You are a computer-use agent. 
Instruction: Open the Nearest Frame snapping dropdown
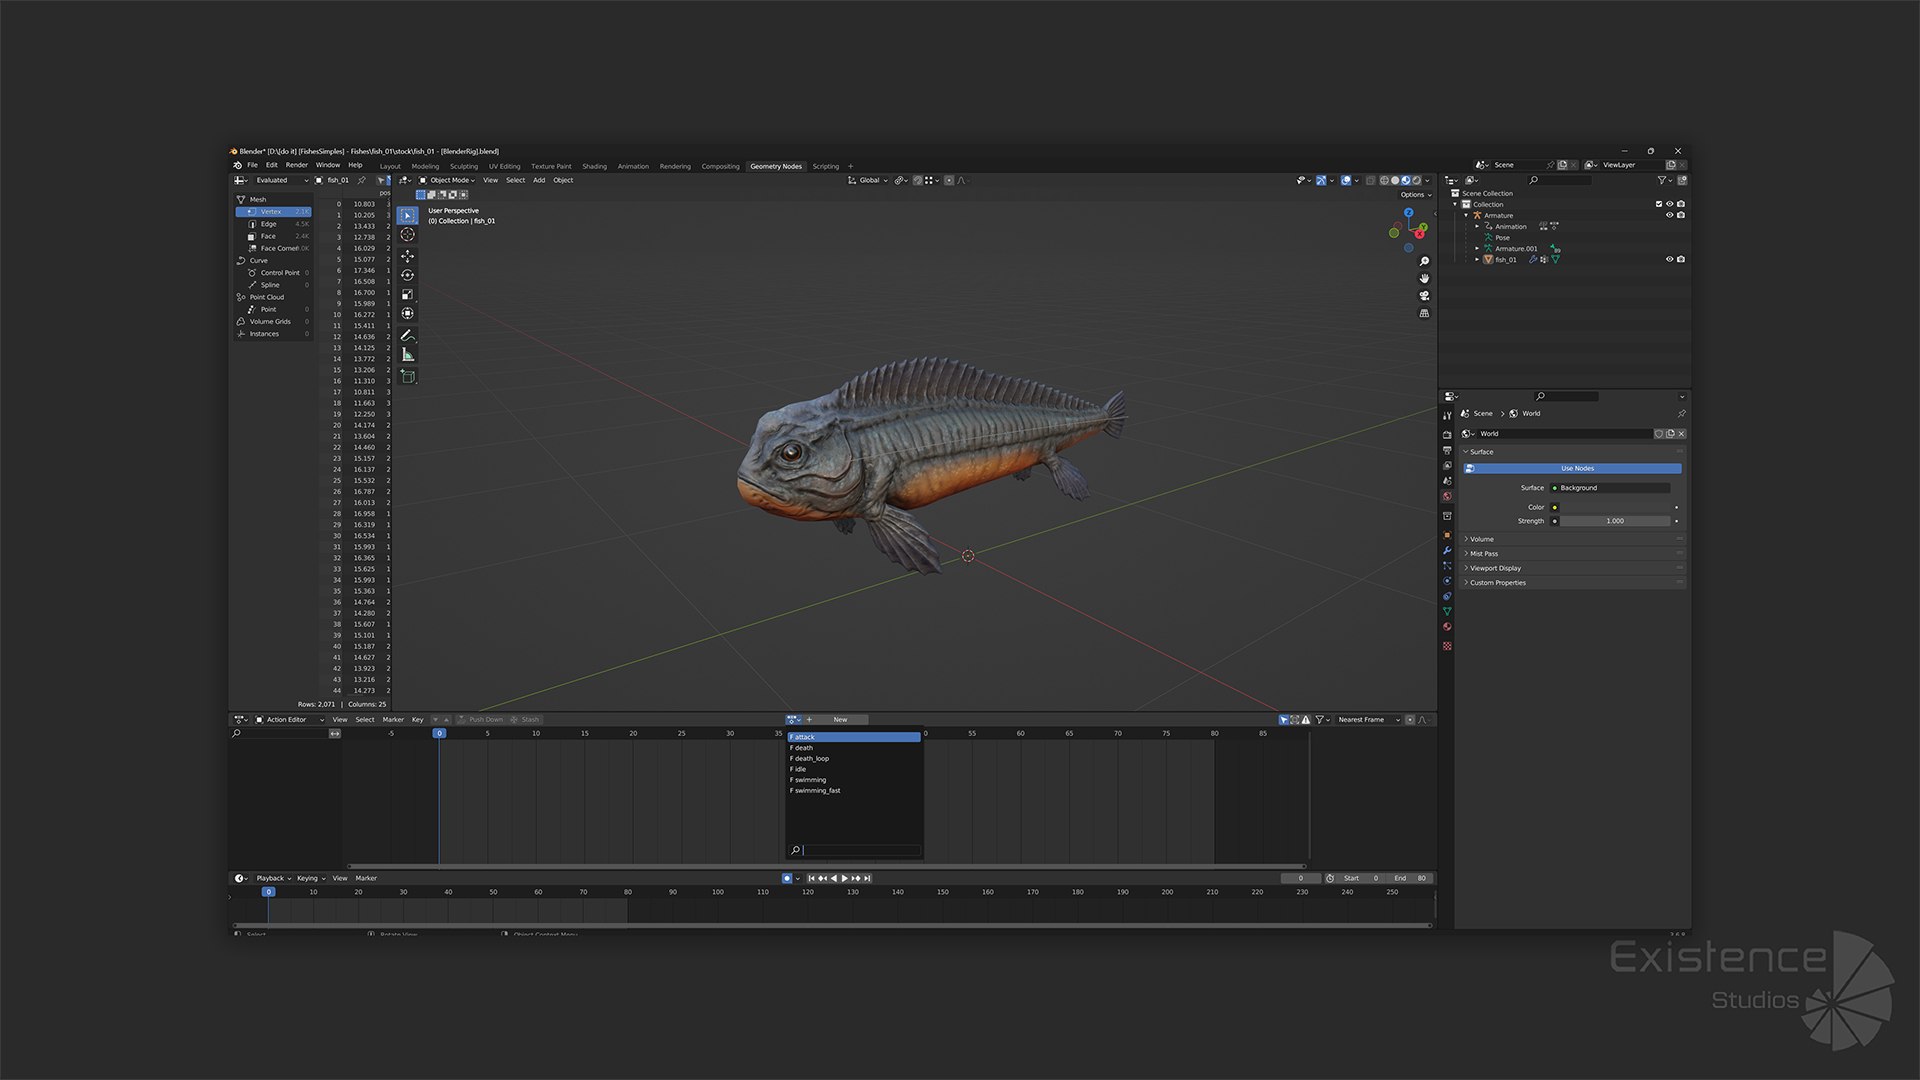pos(1366,720)
